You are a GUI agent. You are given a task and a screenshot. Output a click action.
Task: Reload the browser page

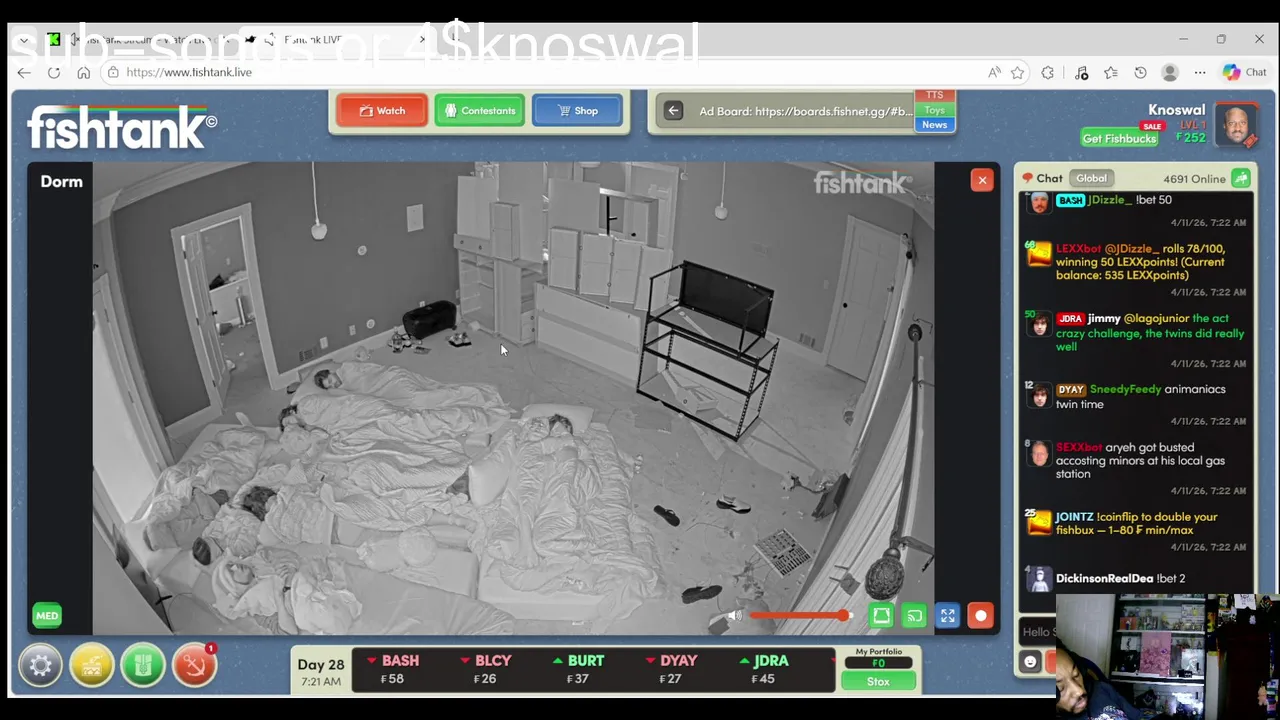pyautogui.click(x=54, y=73)
